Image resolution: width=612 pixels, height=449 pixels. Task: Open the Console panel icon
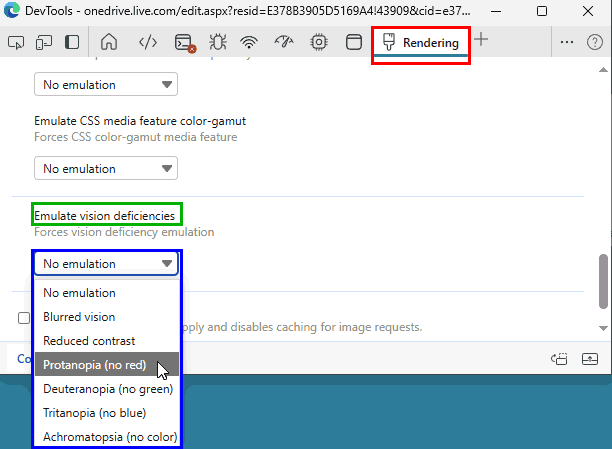pyautogui.click(x=184, y=42)
